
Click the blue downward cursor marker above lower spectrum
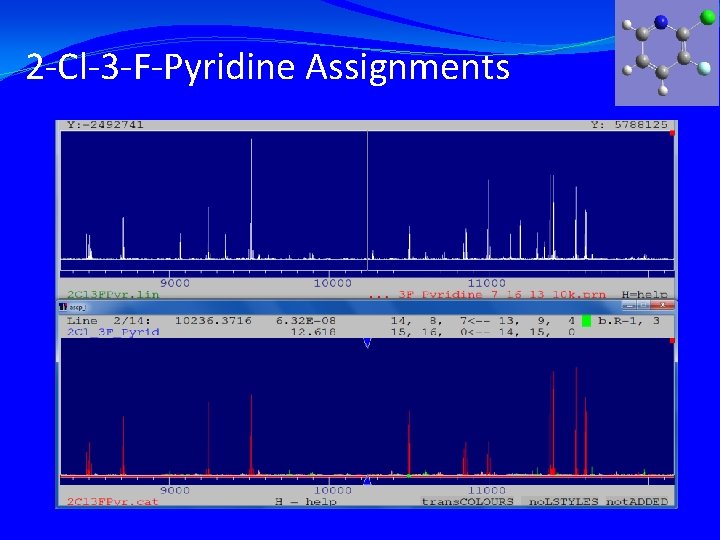pyautogui.click(x=367, y=343)
